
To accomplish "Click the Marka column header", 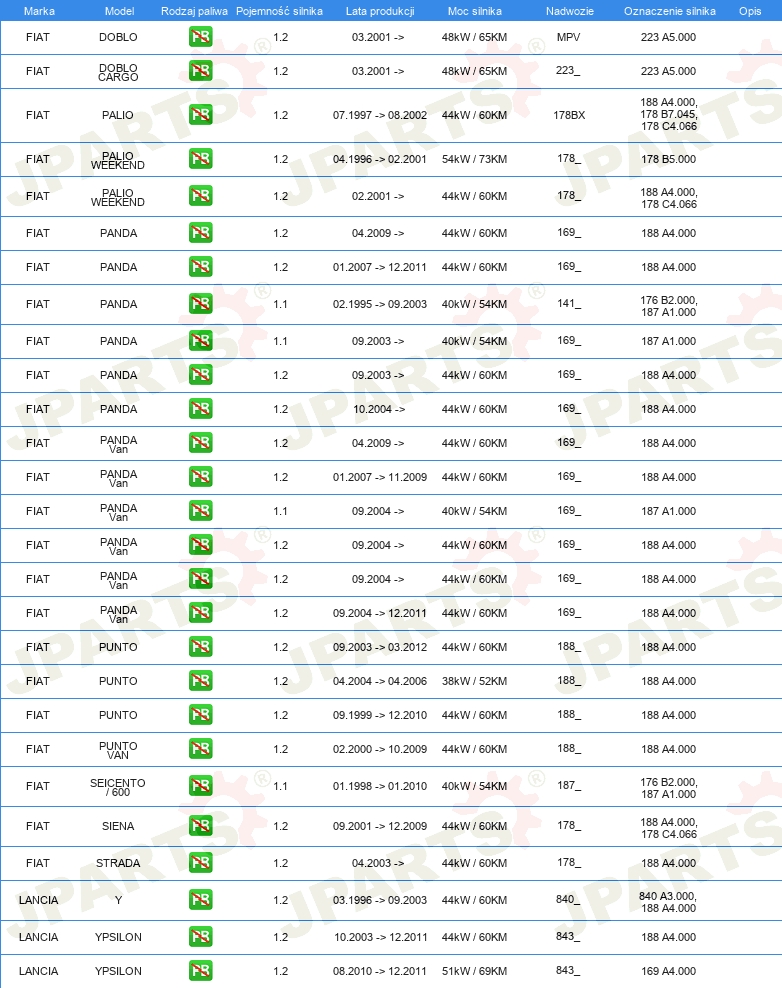I will (39, 11).
